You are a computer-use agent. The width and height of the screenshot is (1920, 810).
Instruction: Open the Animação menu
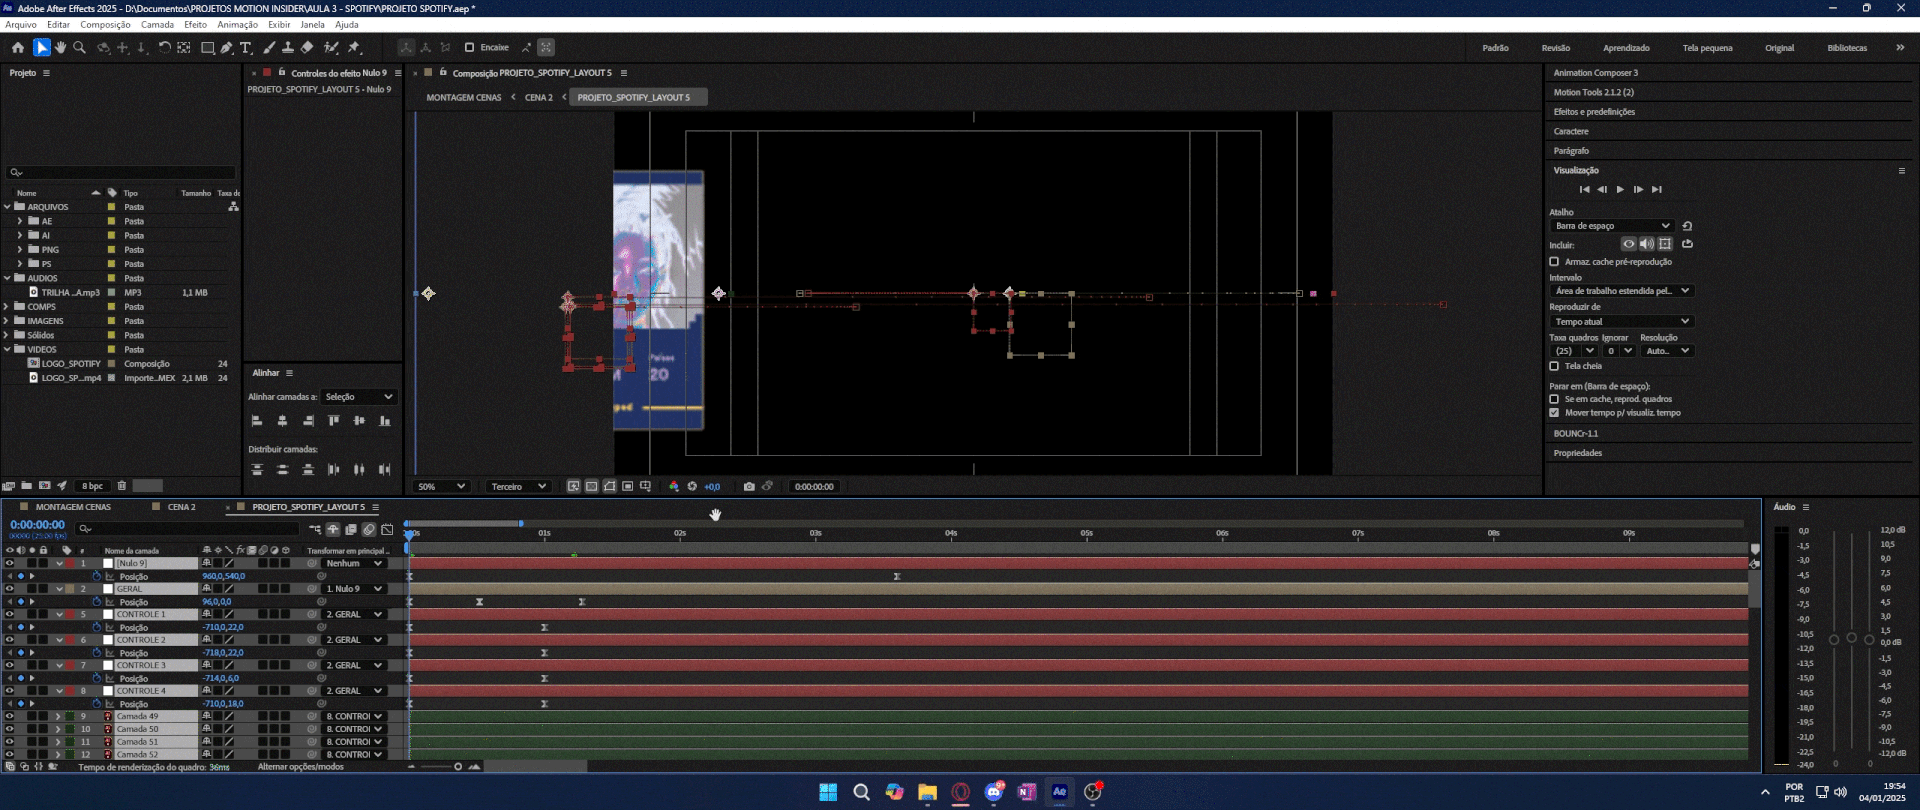[x=237, y=24]
